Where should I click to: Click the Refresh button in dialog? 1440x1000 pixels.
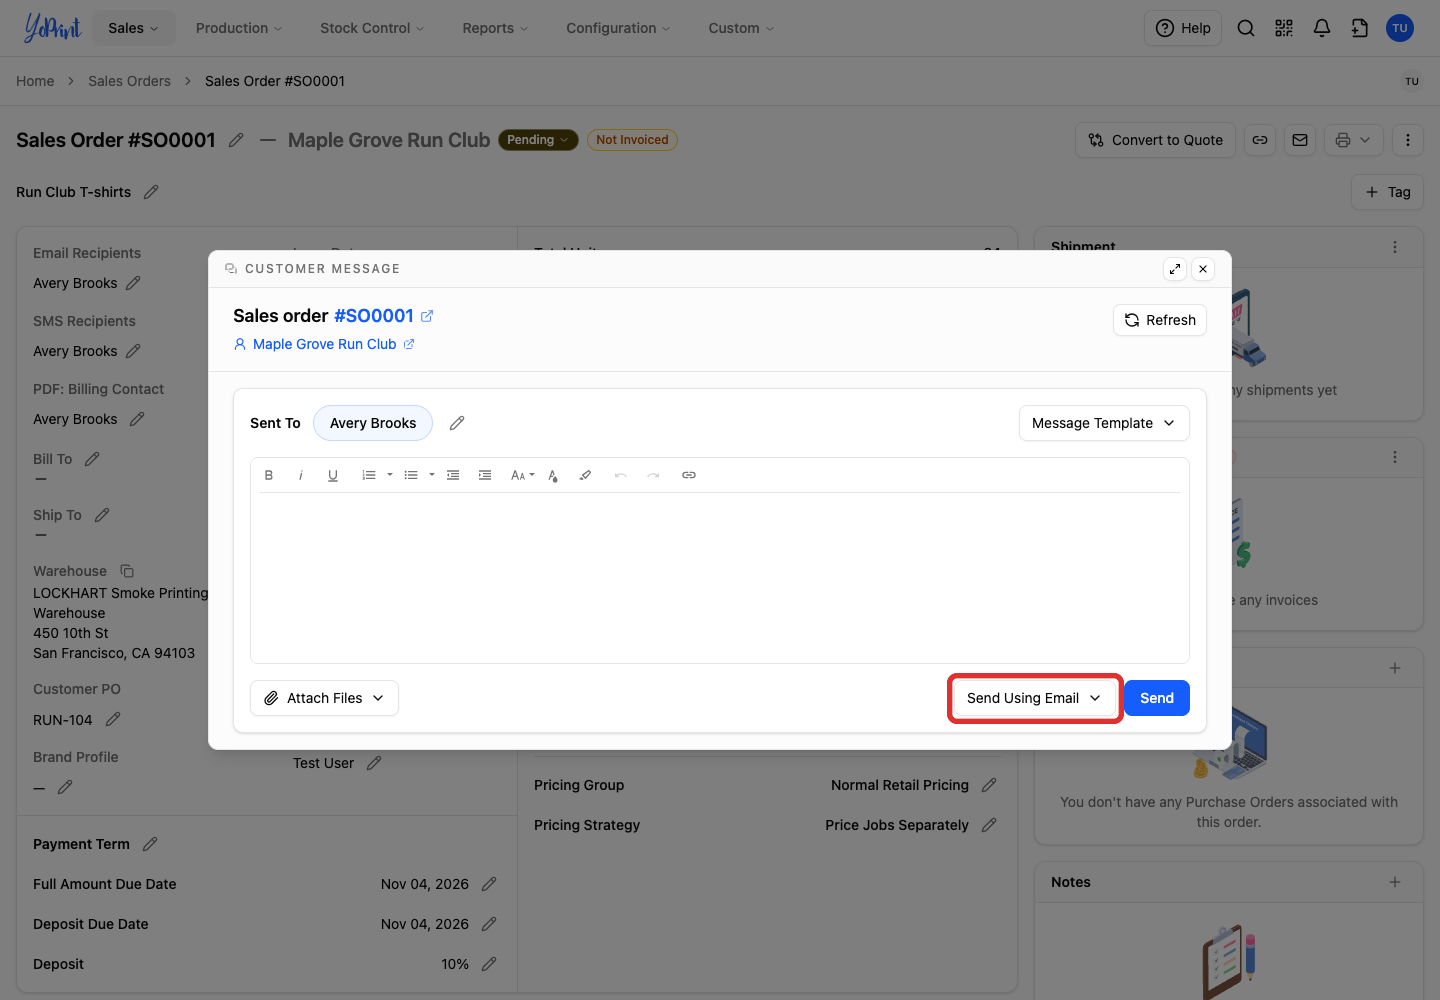point(1160,320)
